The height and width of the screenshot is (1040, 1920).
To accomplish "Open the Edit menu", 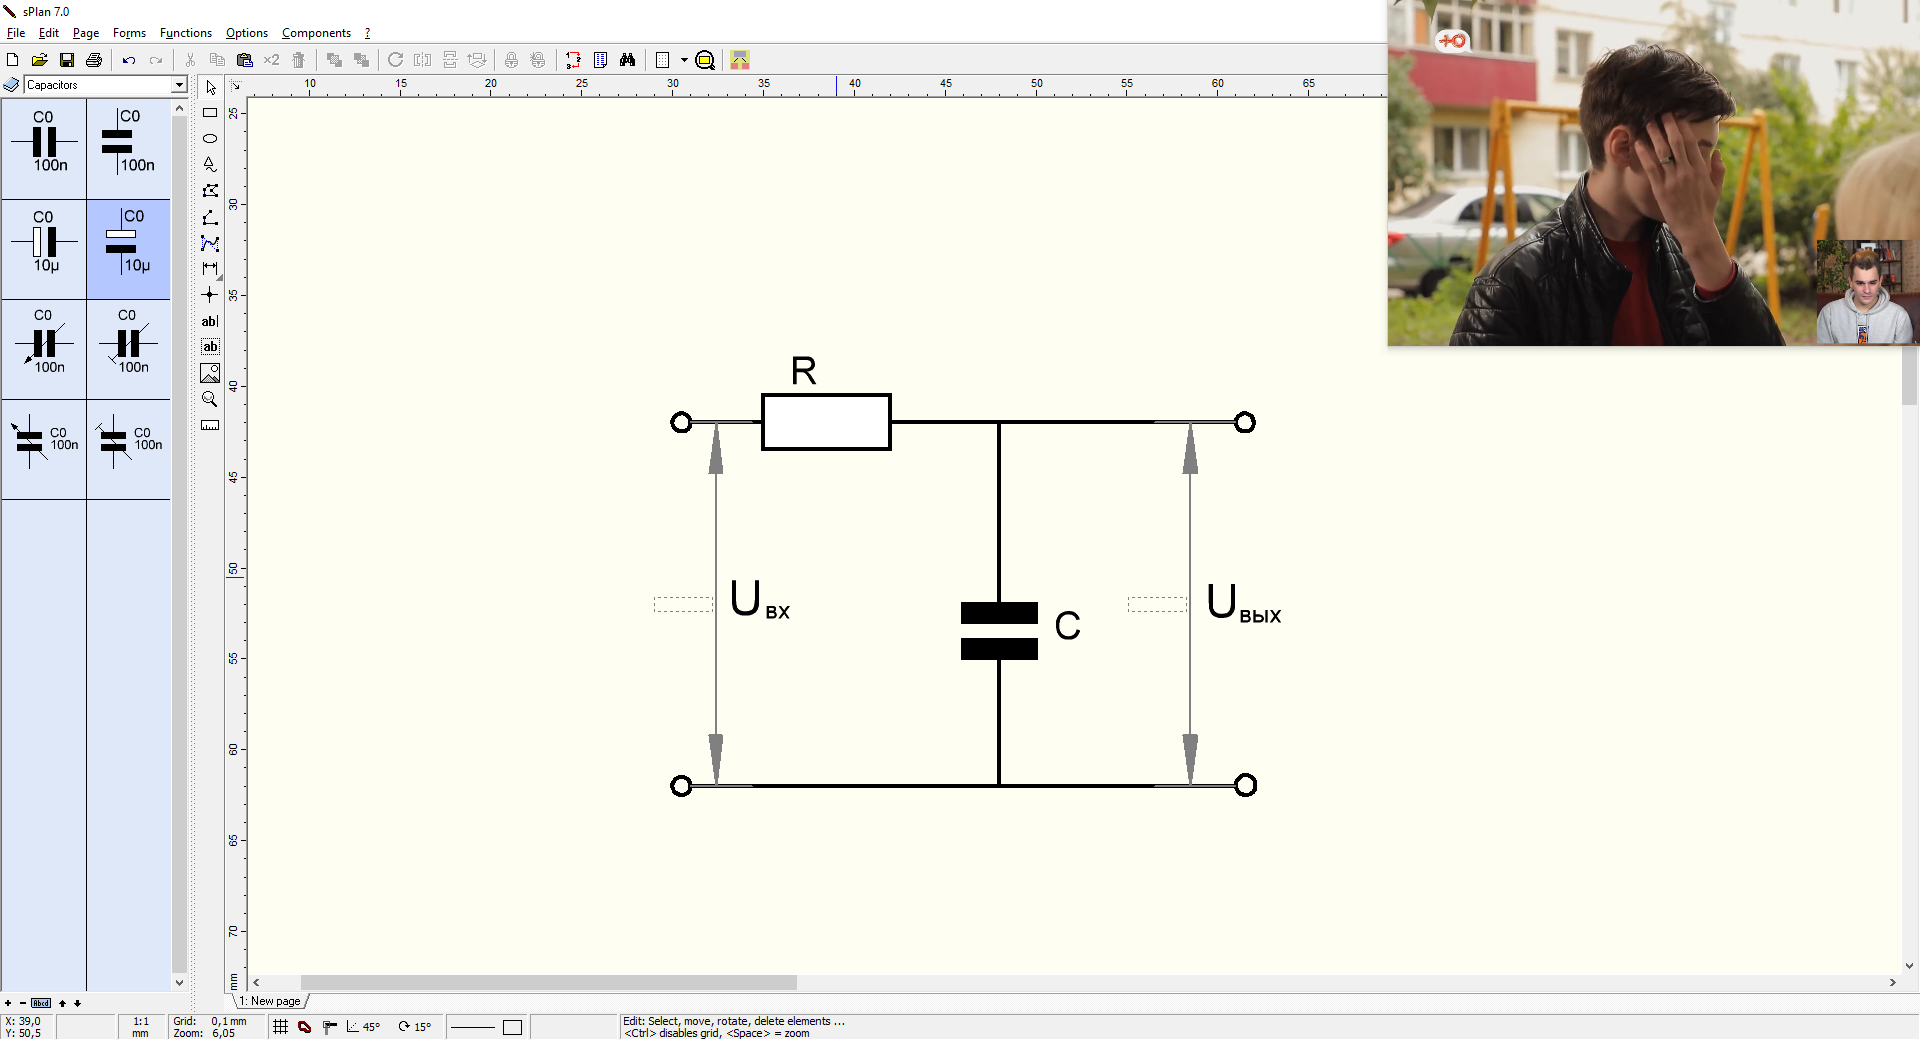I will pyautogui.click(x=49, y=33).
